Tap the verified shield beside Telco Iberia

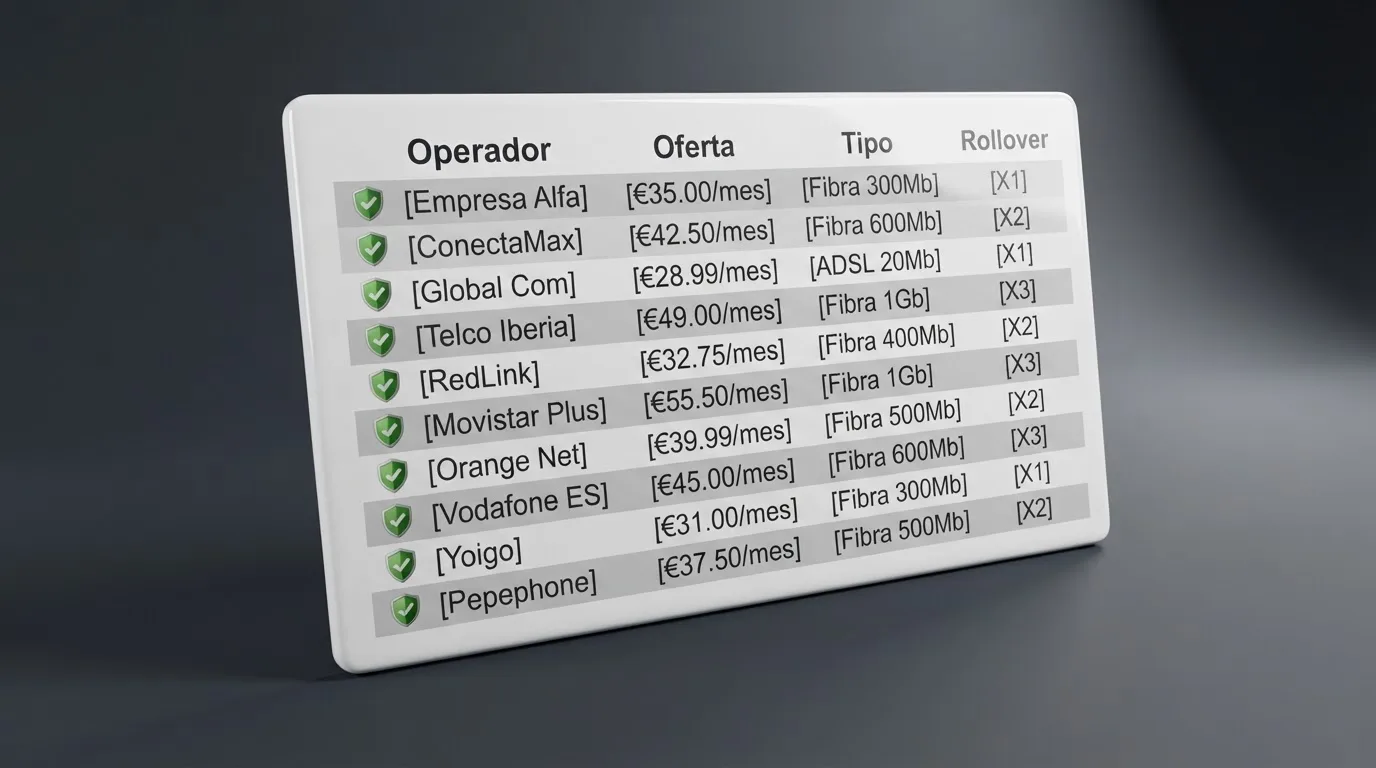(x=380, y=339)
